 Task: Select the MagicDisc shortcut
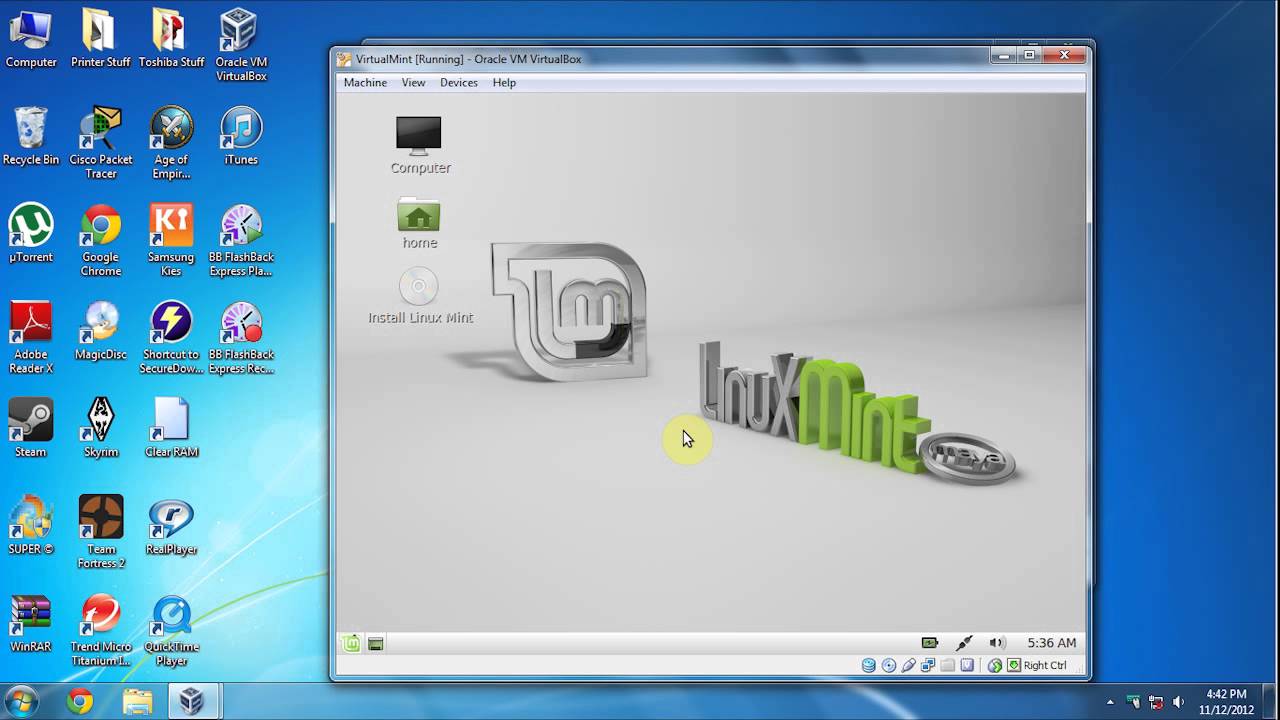coord(100,331)
